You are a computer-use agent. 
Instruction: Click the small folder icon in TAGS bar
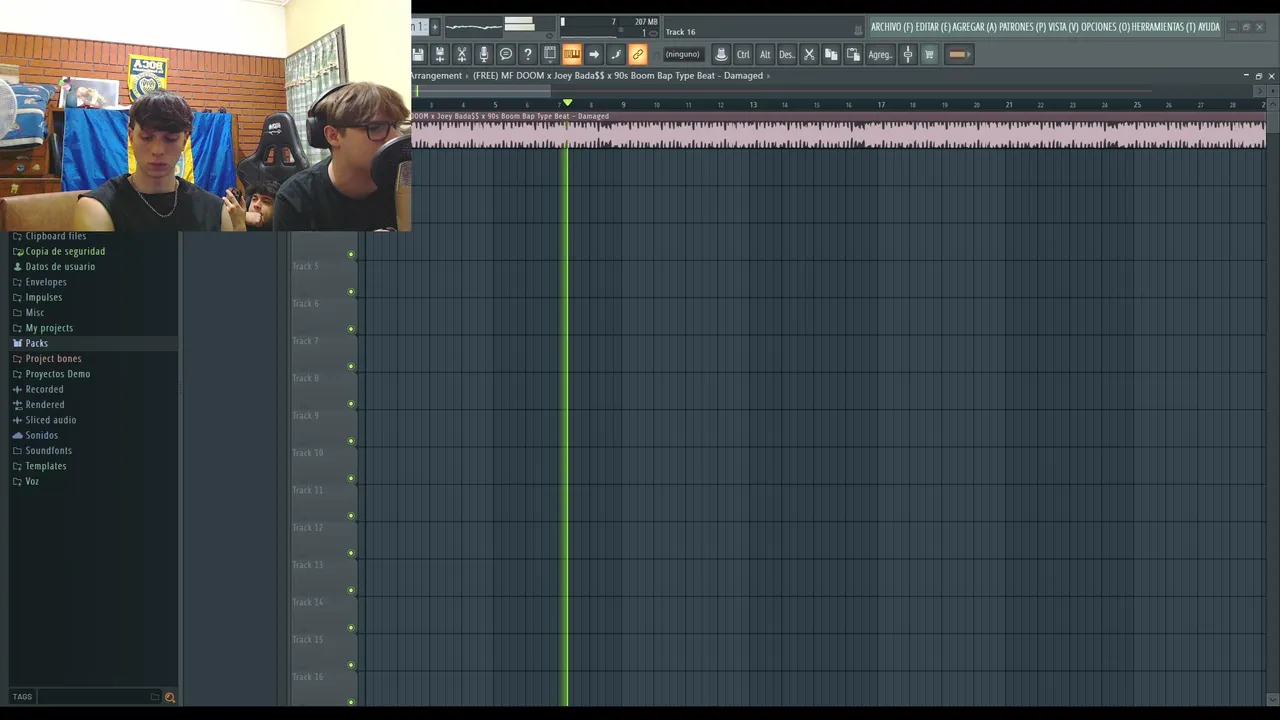click(x=155, y=697)
